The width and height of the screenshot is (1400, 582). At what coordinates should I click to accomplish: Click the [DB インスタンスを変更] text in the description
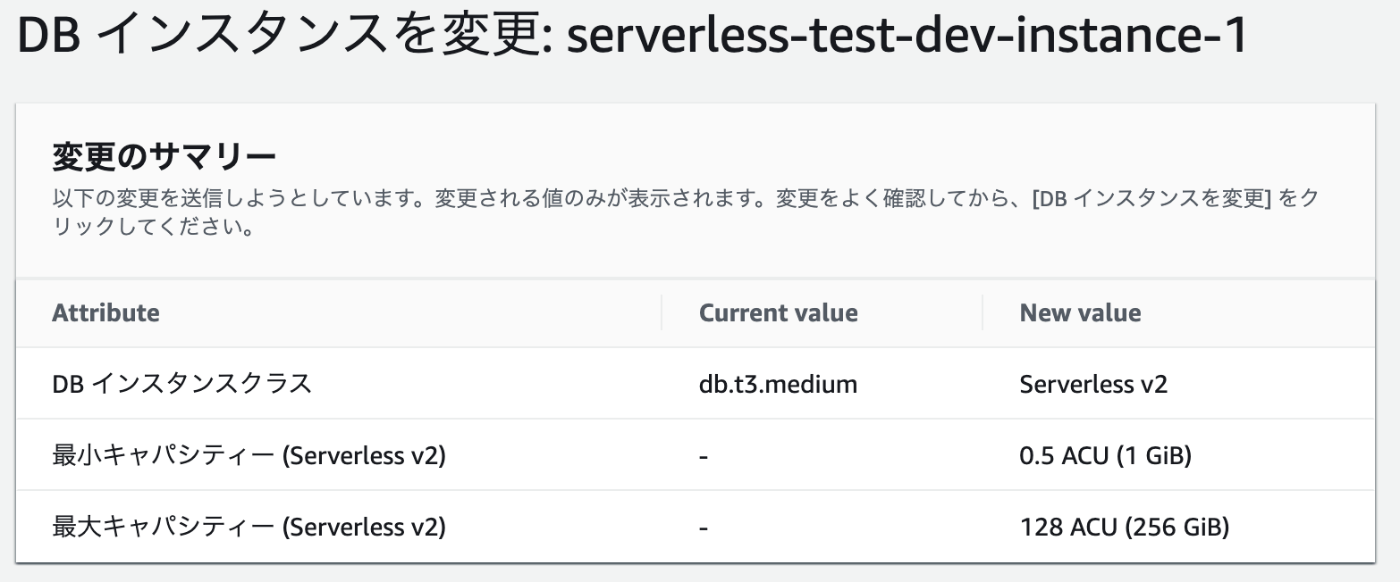tap(1150, 198)
